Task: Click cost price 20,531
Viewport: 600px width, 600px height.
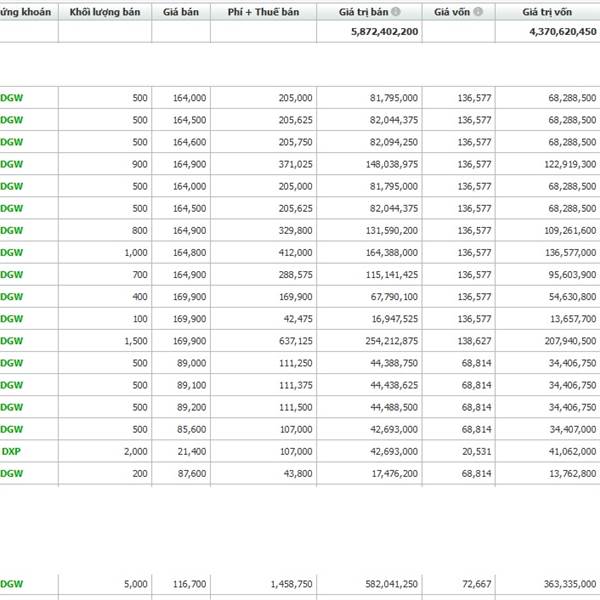Action: point(477,452)
